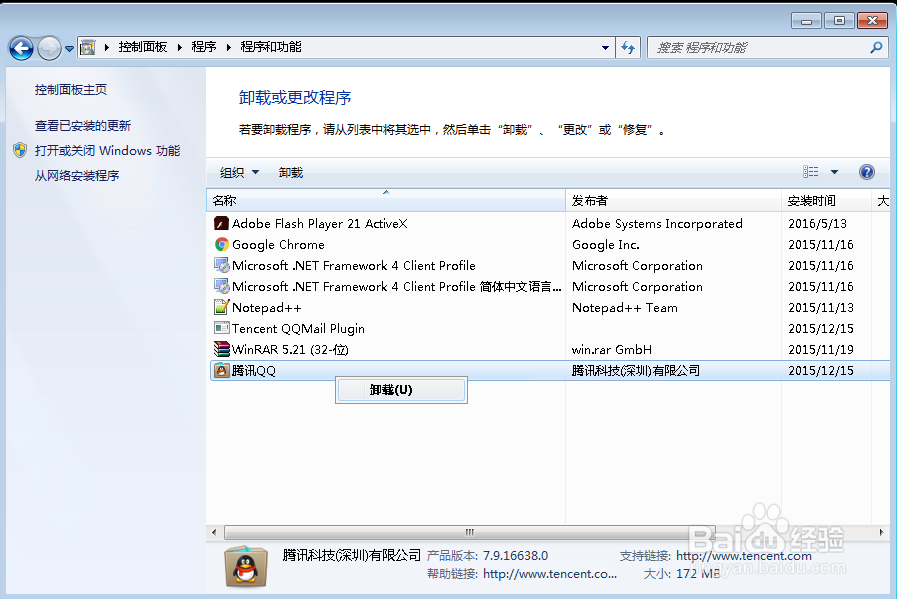Click the horizontal scrollbar right arrow
The width and height of the screenshot is (897, 599).
pyautogui.click(x=882, y=532)
